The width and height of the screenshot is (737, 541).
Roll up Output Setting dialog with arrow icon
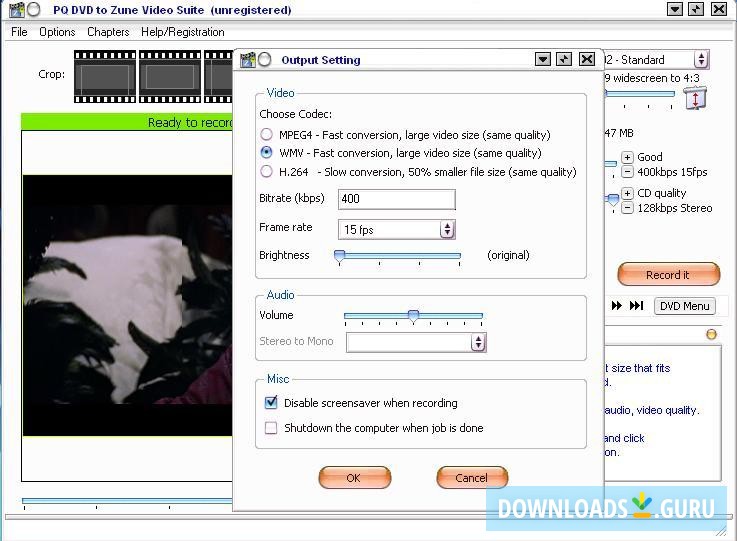click(543, 59)
